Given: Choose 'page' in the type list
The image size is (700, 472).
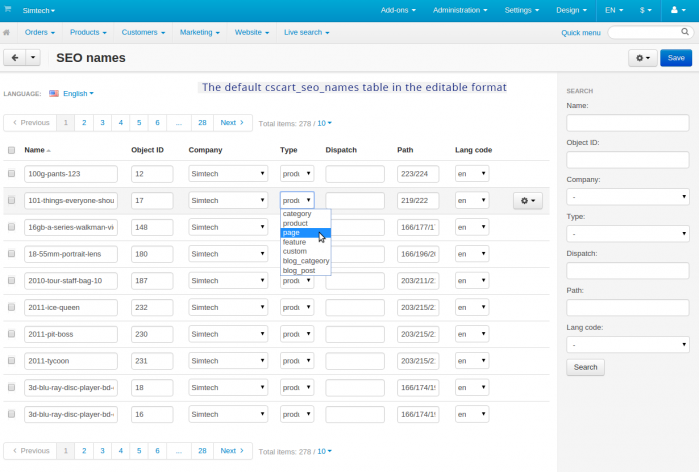Looking at the screenshot, I should click(306, 233).
